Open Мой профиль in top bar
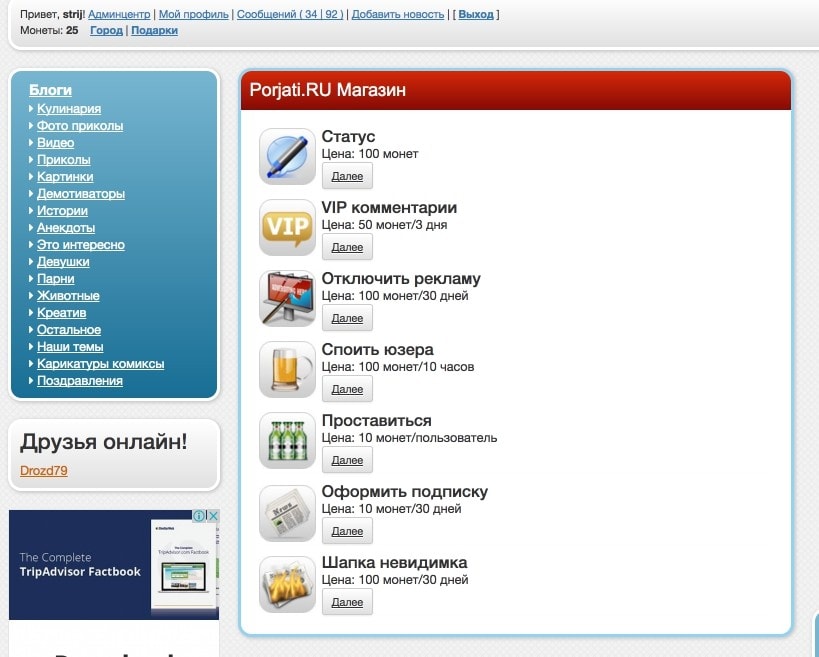This screenshot has height=657, width=819. click(194, 15)
